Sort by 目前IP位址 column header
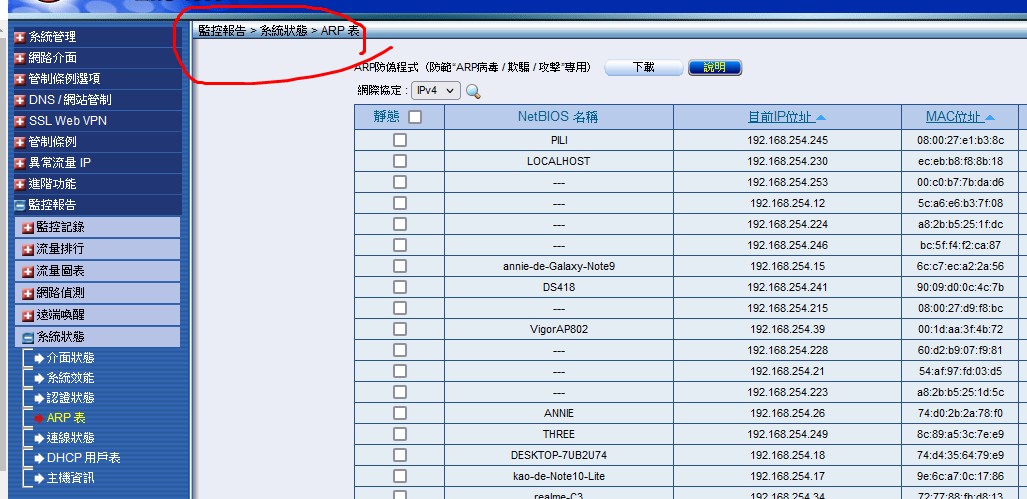This screenshot has width=1027, height=499. 780,117
